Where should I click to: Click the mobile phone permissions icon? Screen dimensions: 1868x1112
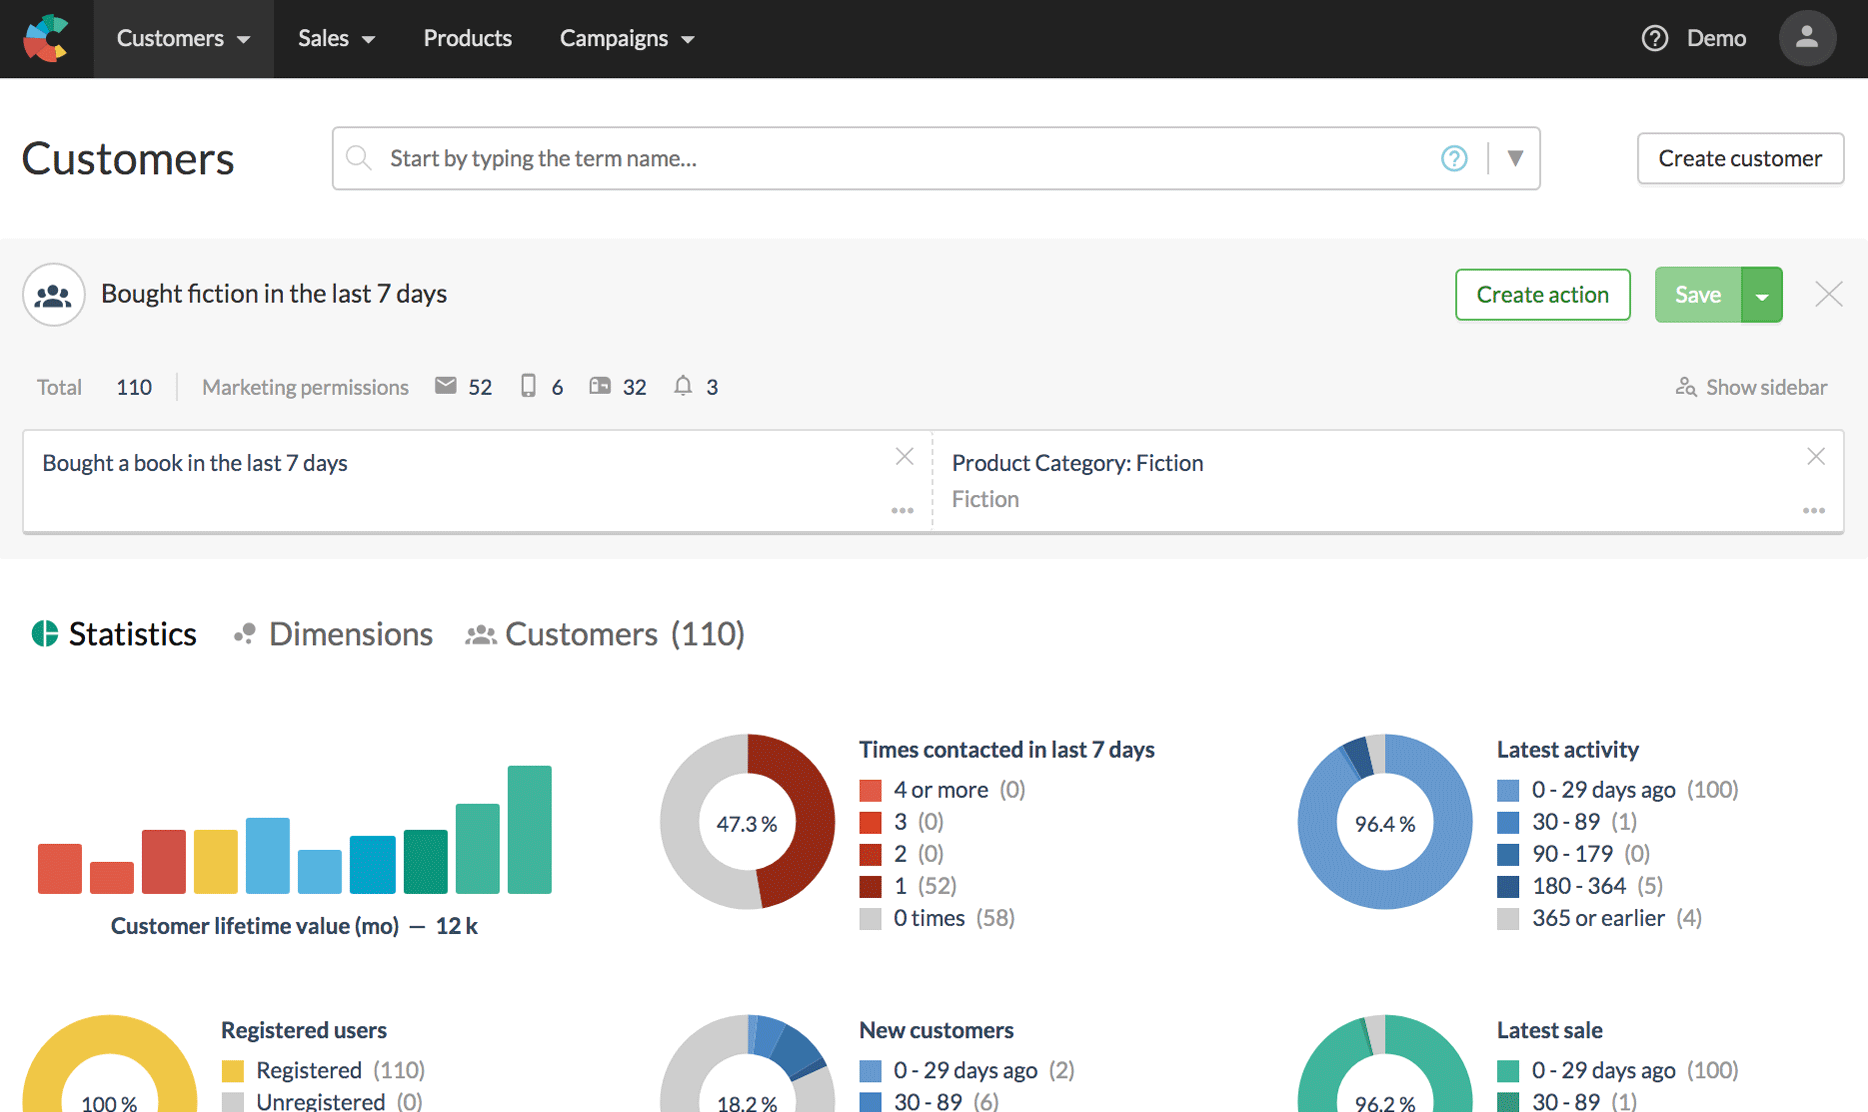529,386
